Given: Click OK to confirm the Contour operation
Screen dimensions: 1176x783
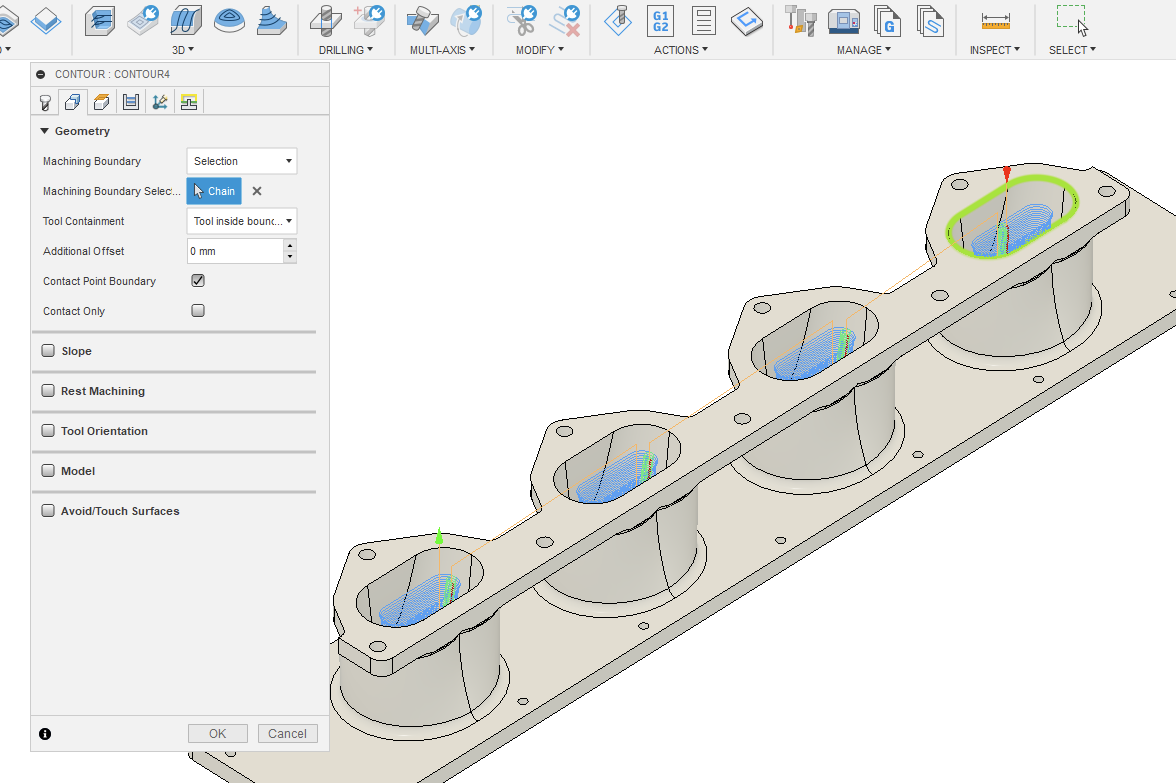Looking at the screenshot, I should [x=217, y=733].
